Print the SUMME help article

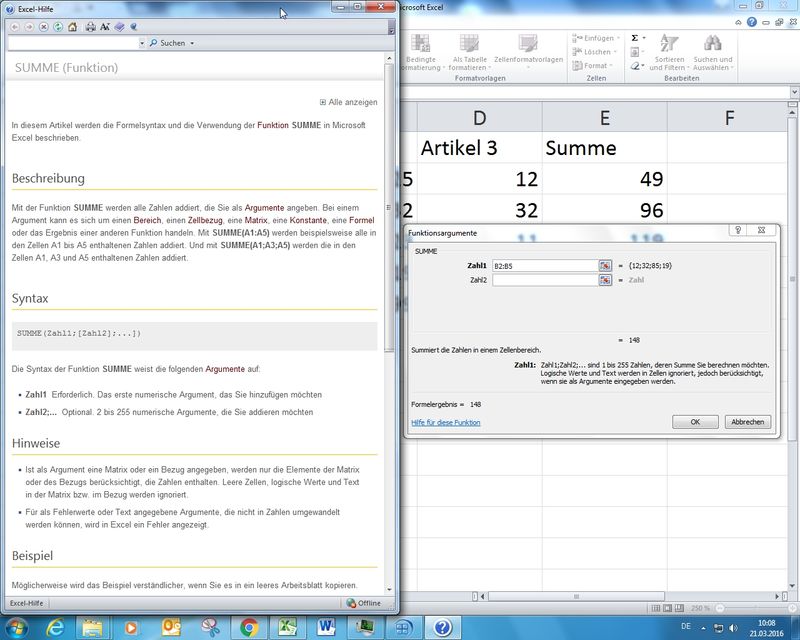tap(91, 27)
